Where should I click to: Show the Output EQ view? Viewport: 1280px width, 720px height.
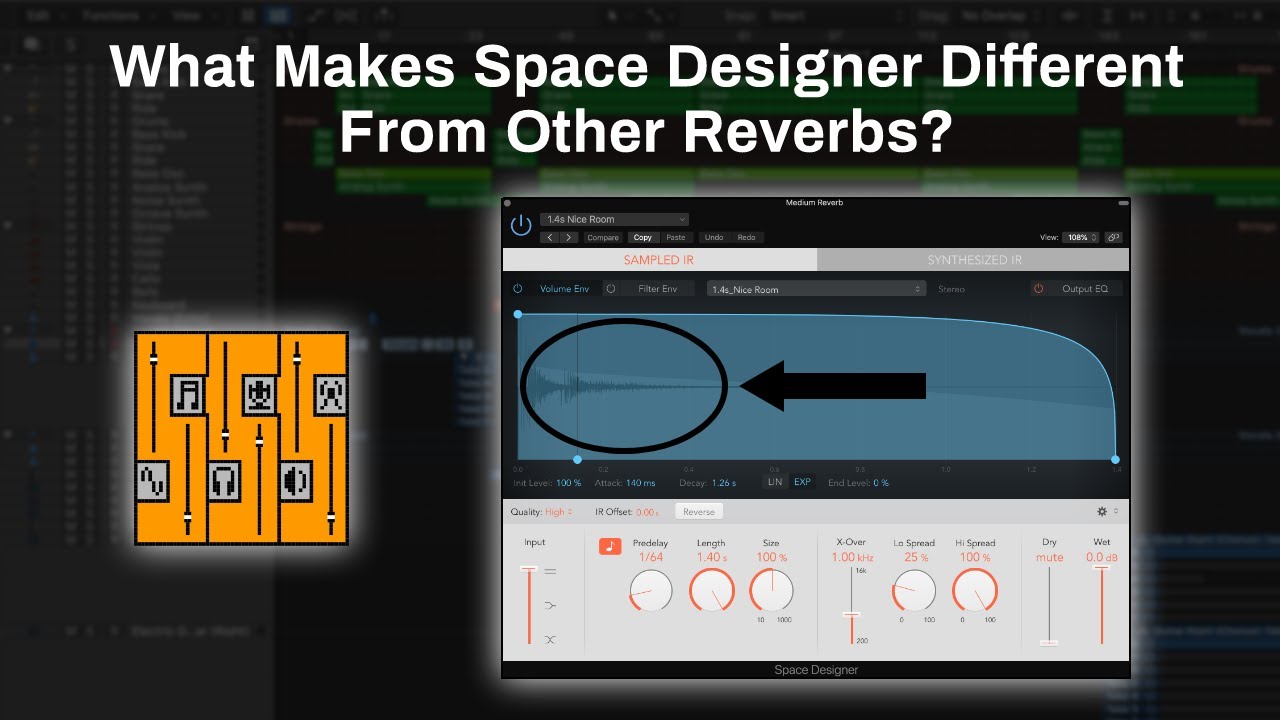pyautogui.click(x=1085, y=289)
